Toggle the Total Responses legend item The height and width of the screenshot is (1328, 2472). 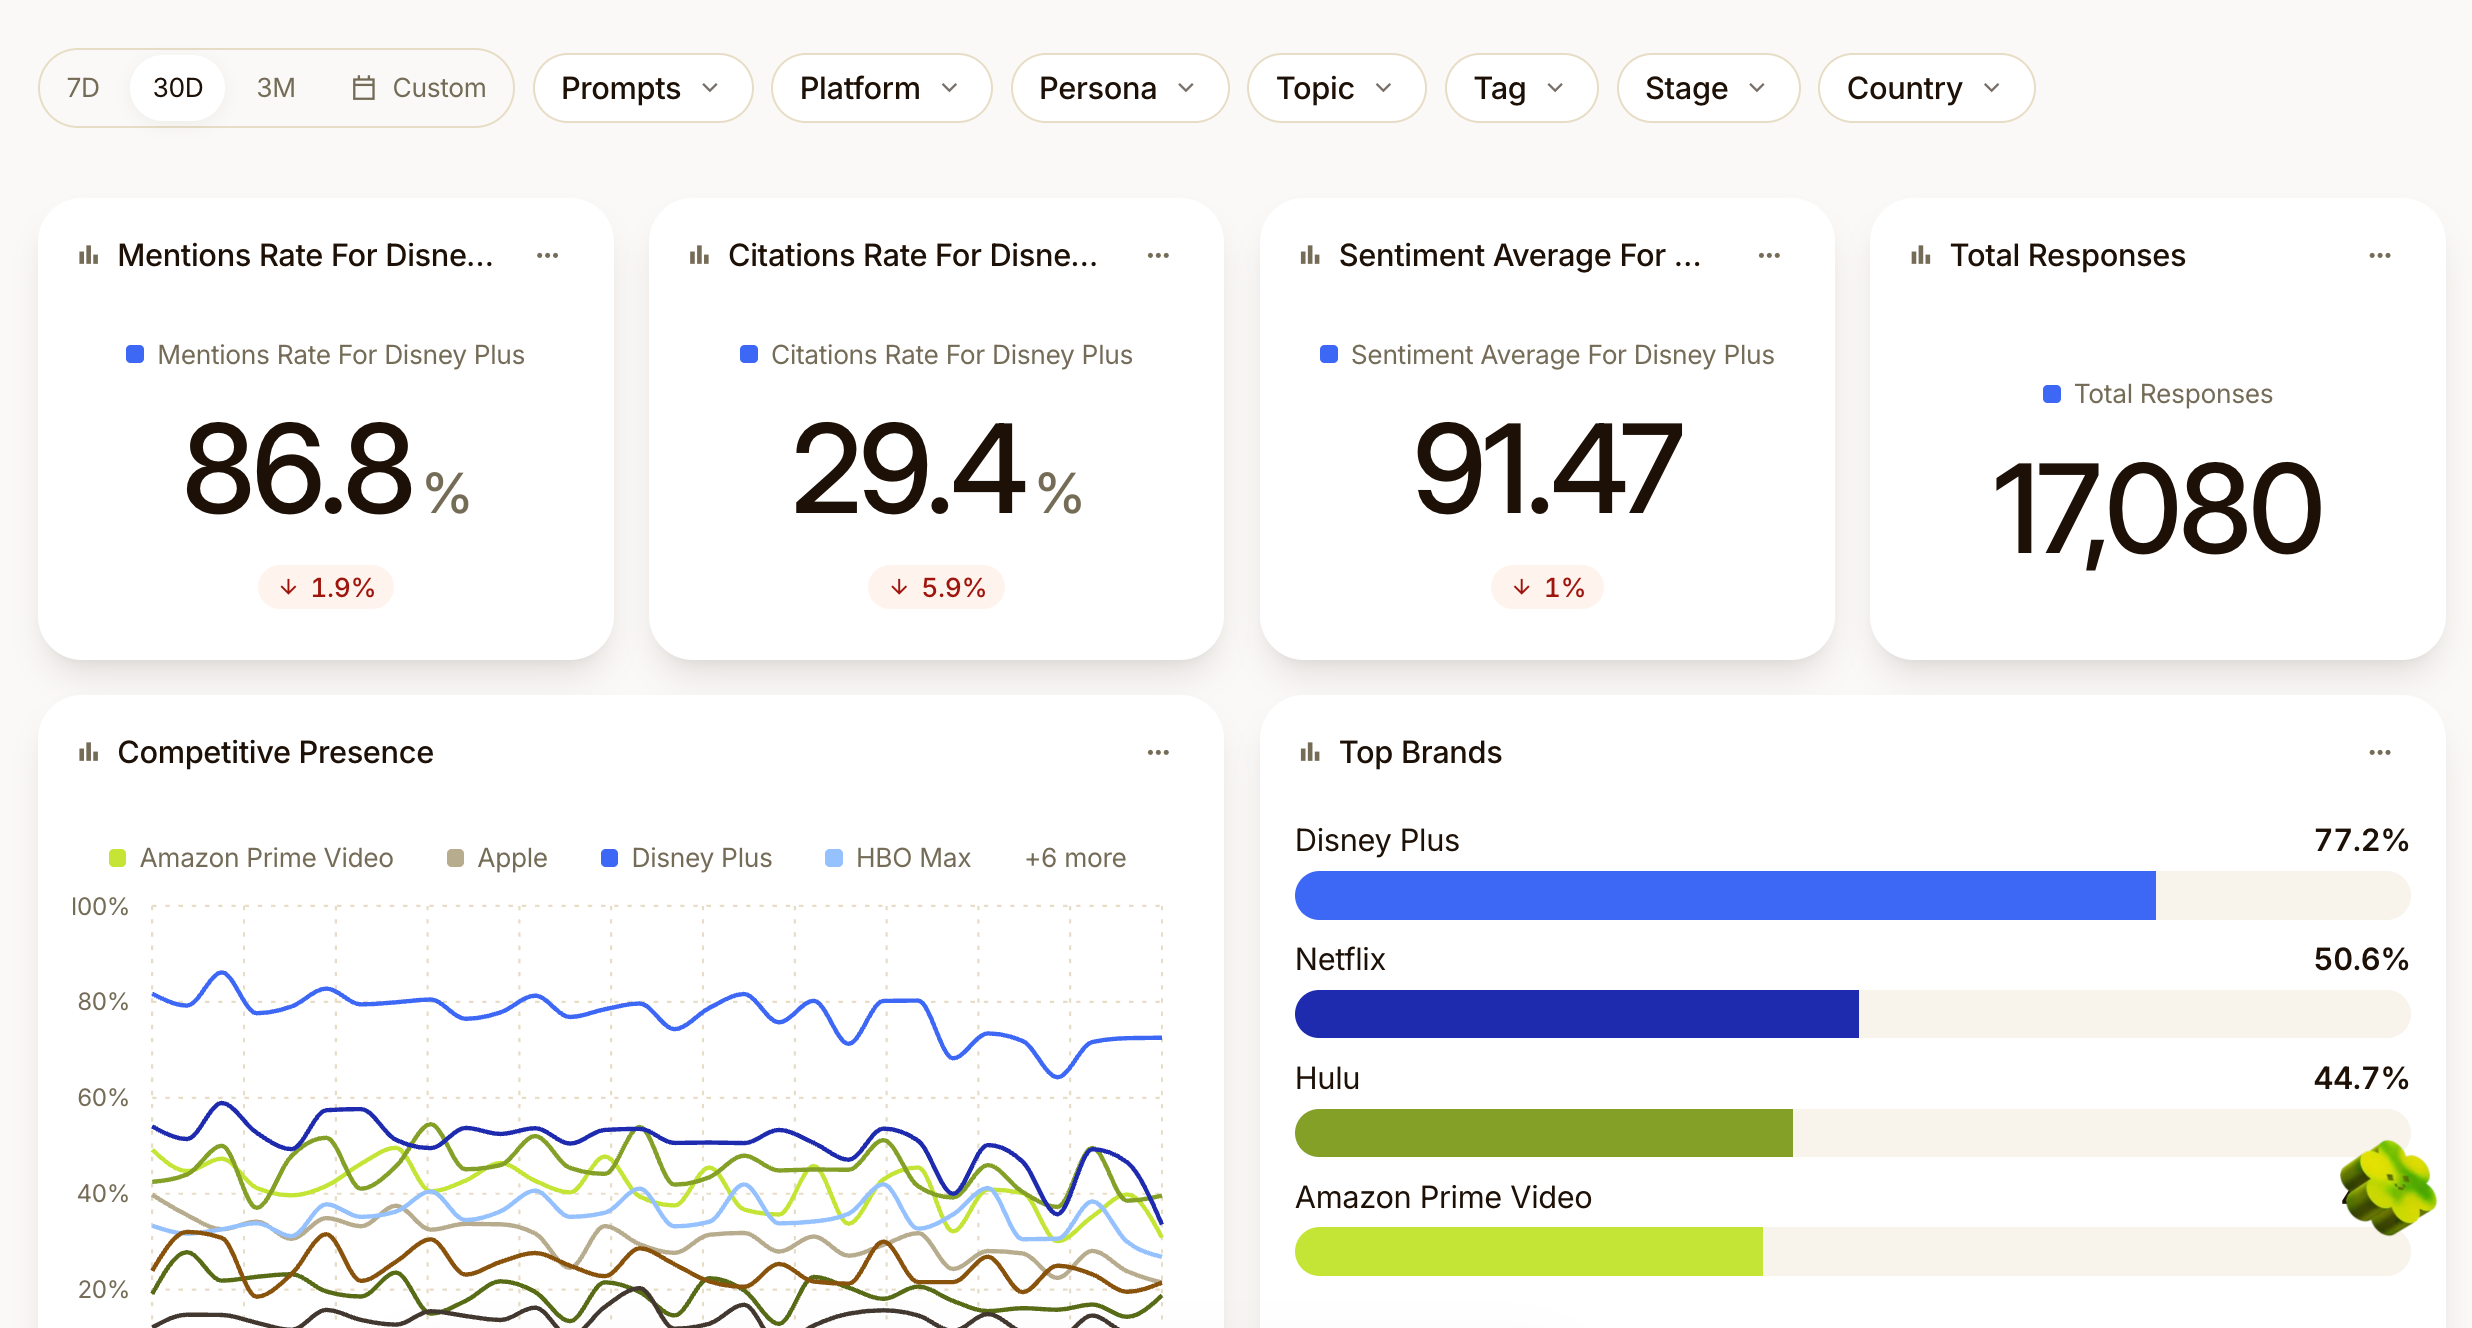pyautogui.click(x=2158, y=394)
